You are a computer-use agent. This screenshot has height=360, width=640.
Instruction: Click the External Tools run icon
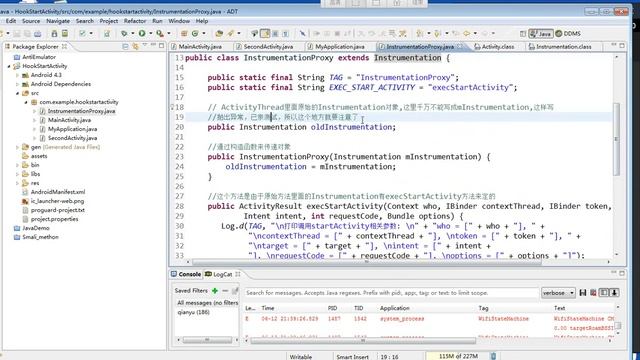159,33
